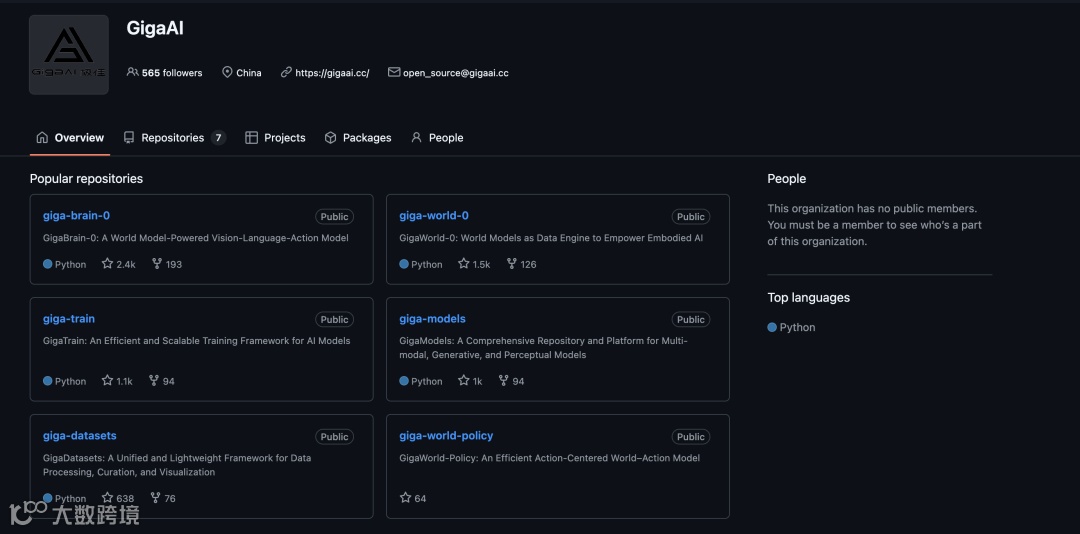Viewport: 1080px width, 534px height.
Task: Click the People tab person icon
Action: coord(416,137)
